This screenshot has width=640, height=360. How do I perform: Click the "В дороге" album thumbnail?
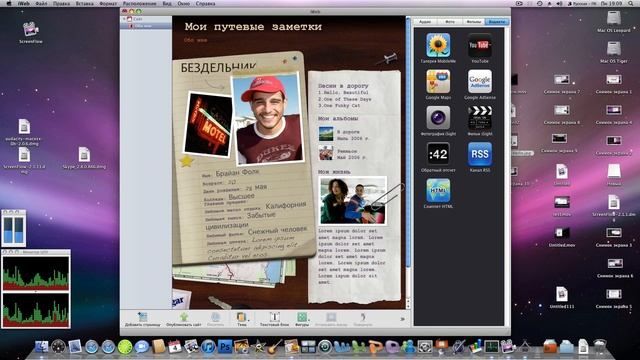[326, 133]
